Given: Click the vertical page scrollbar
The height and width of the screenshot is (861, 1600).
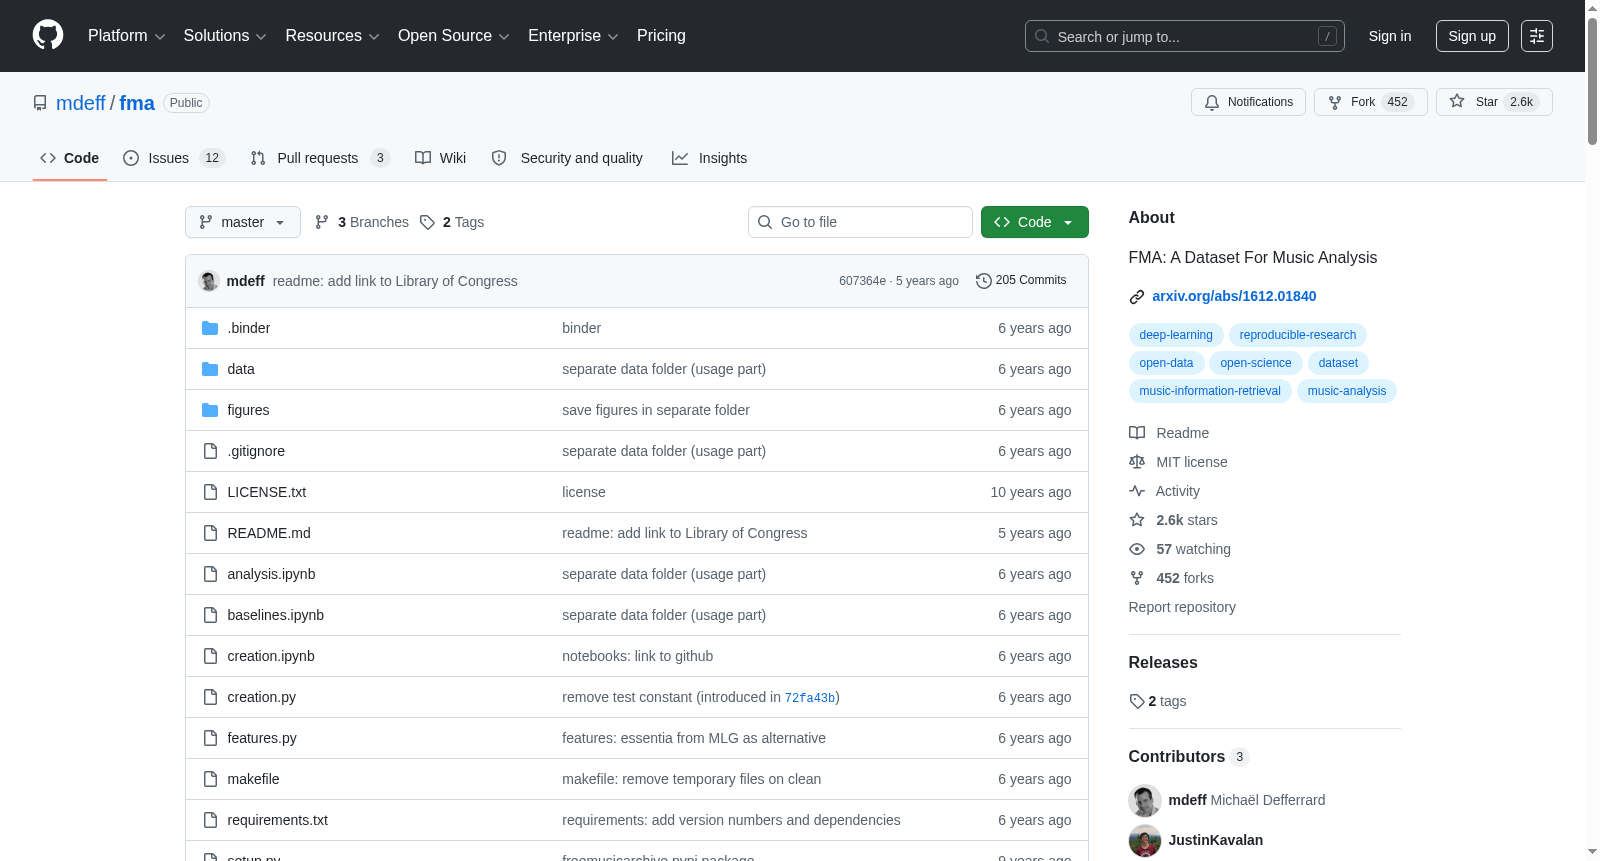Looking at the screenshot, I should tap(1592, 80).
